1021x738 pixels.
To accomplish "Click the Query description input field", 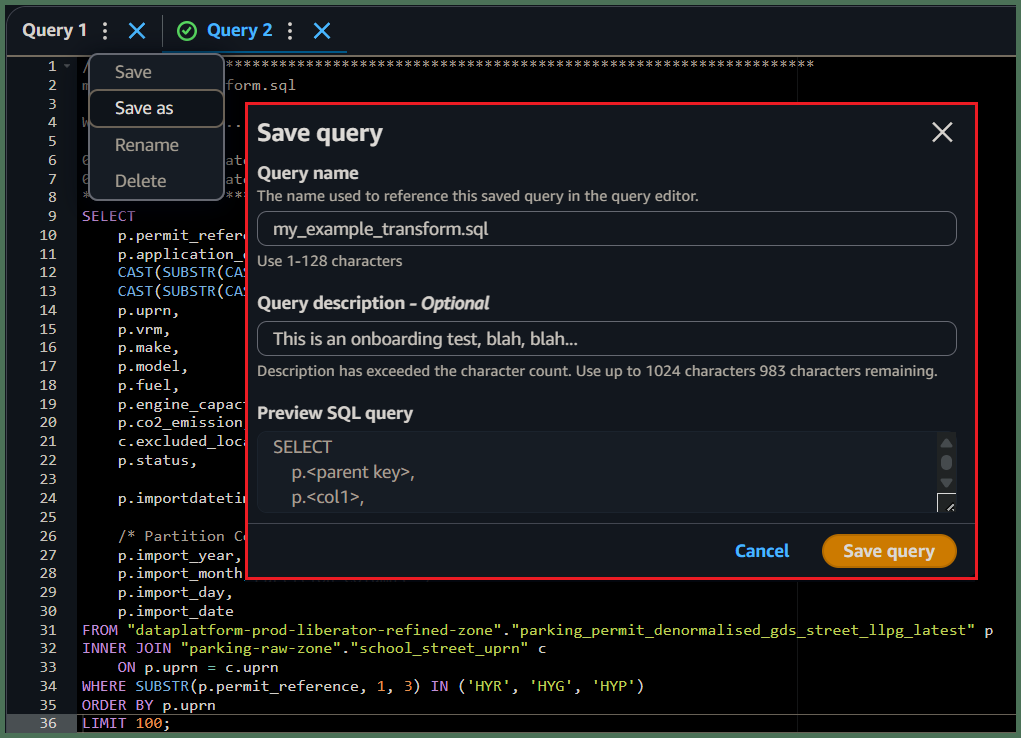I will pos(606,339).
